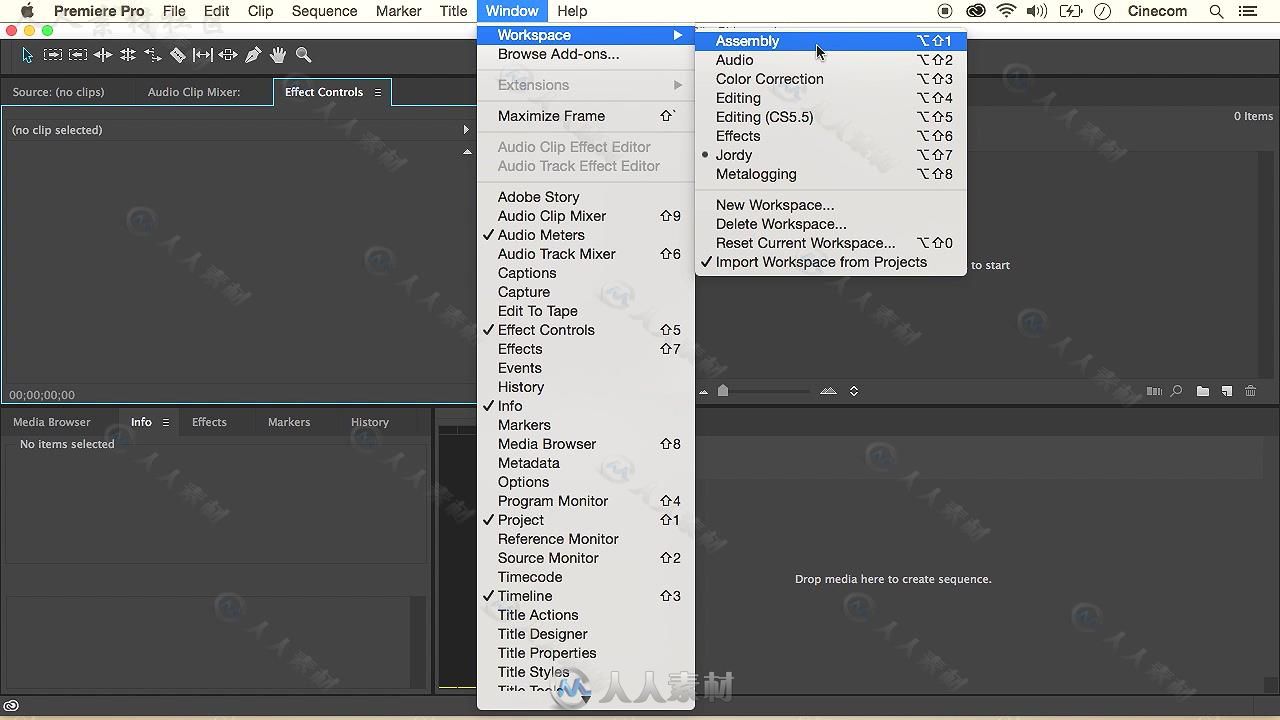Expand the Workspace submenu arrow
Screen dimensions: 1280x720
[678, 35]
